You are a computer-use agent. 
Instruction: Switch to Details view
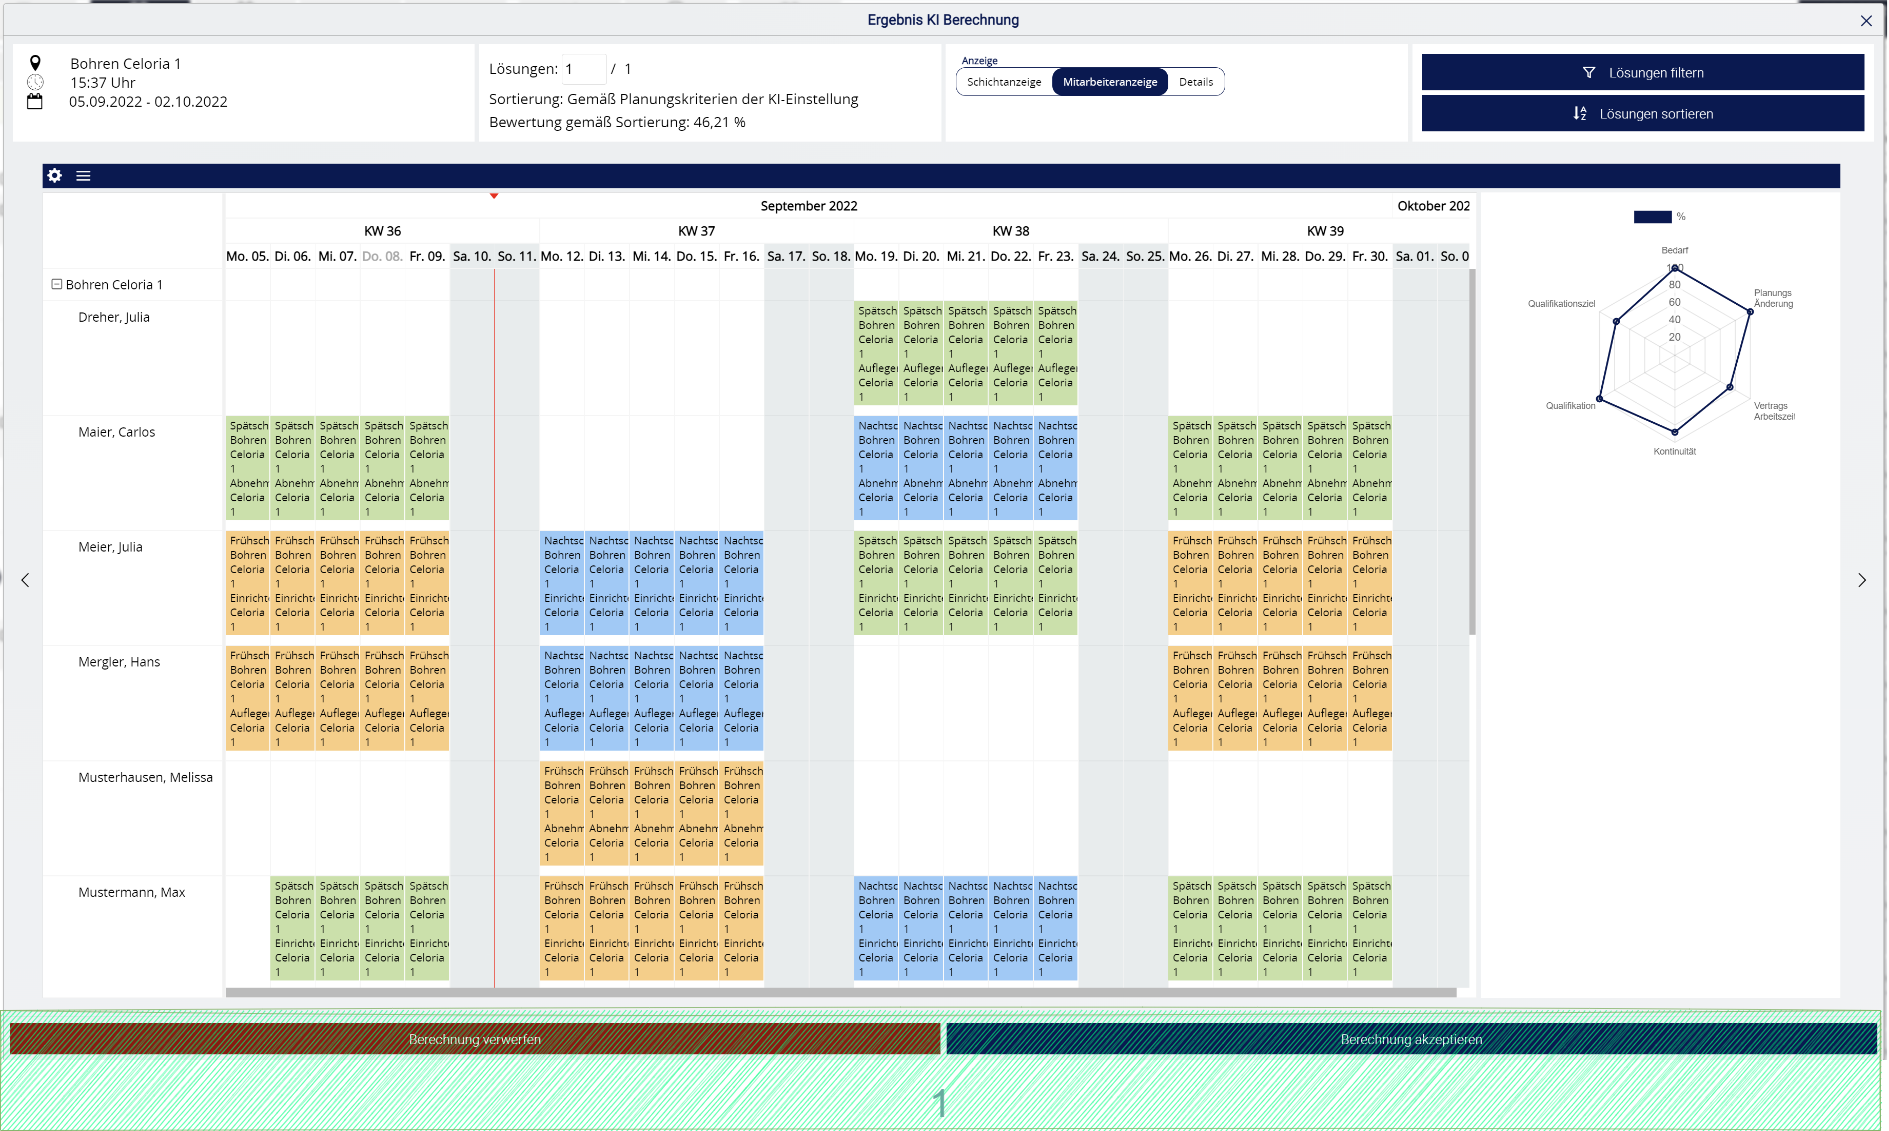pos(1195,82)
